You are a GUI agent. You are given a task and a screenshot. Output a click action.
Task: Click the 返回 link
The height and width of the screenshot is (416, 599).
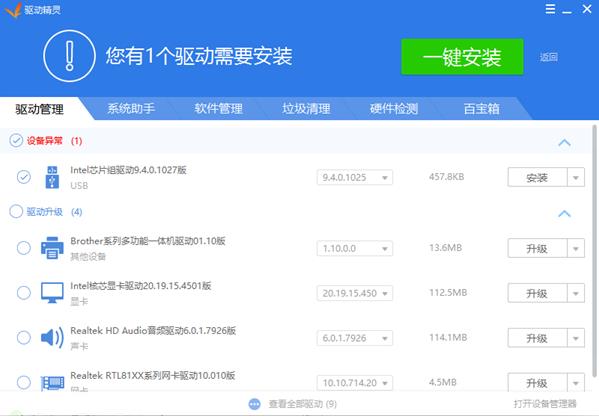coord(549,57)
